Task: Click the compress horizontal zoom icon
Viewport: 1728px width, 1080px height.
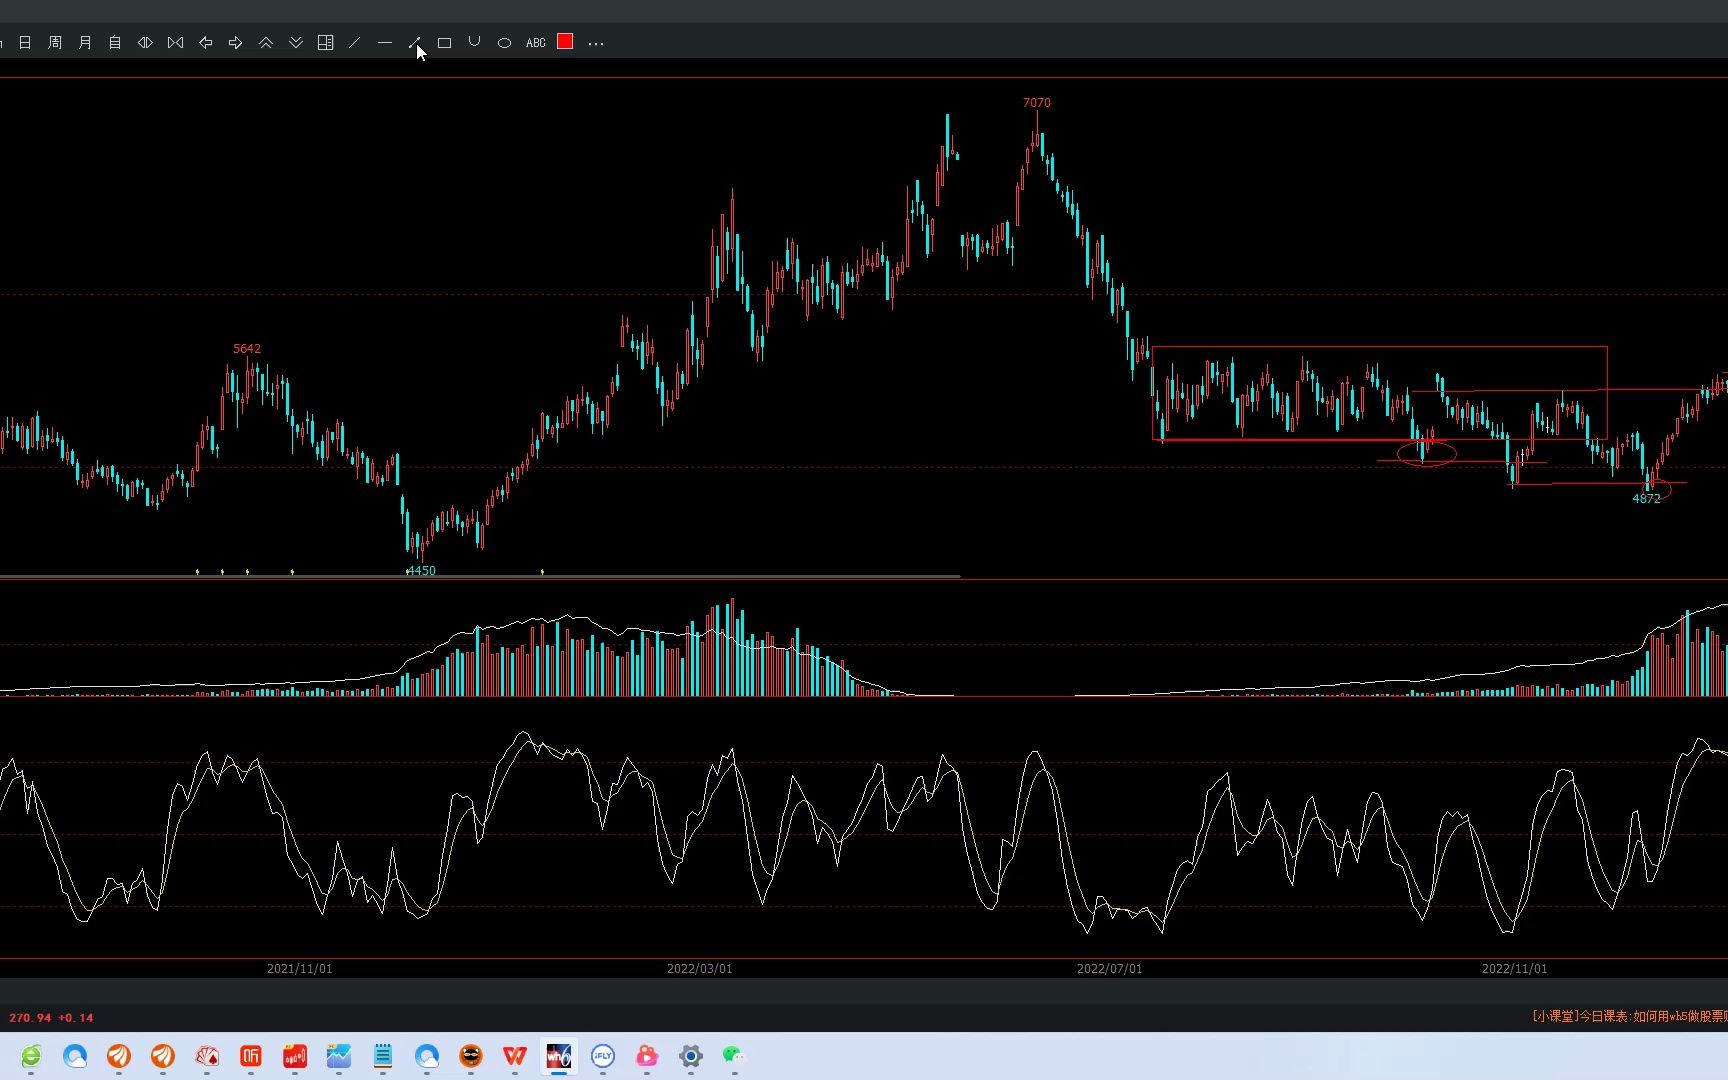Action: click(x=176, y=43)
